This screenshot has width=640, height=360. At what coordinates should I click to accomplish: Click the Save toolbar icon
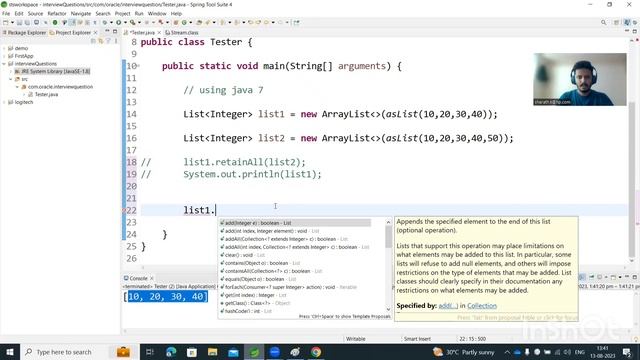click(19, 22)
